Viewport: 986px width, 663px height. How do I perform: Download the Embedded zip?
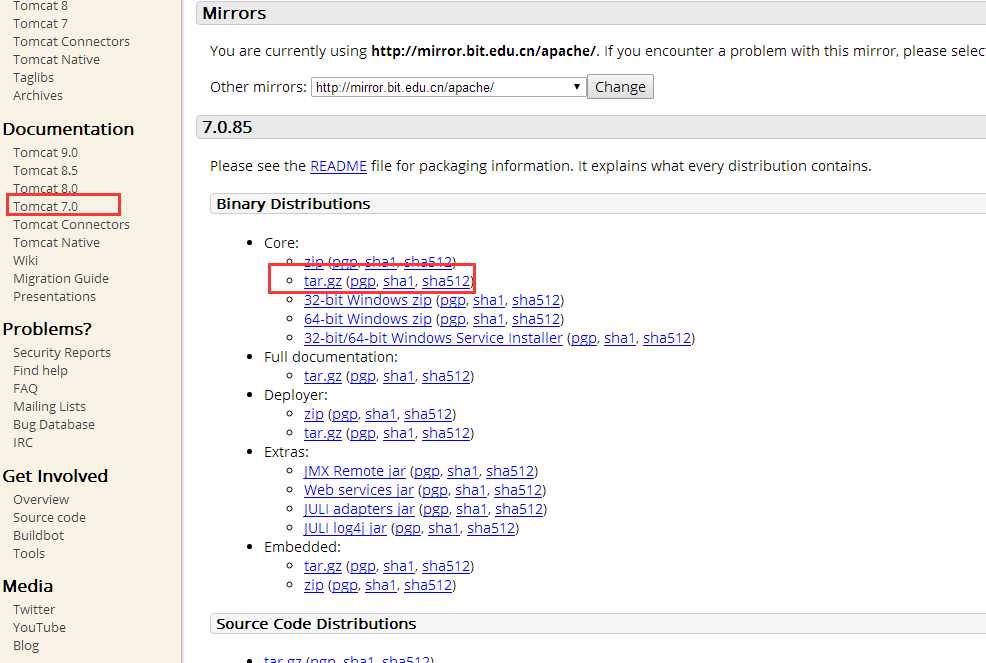coord(314,585)
